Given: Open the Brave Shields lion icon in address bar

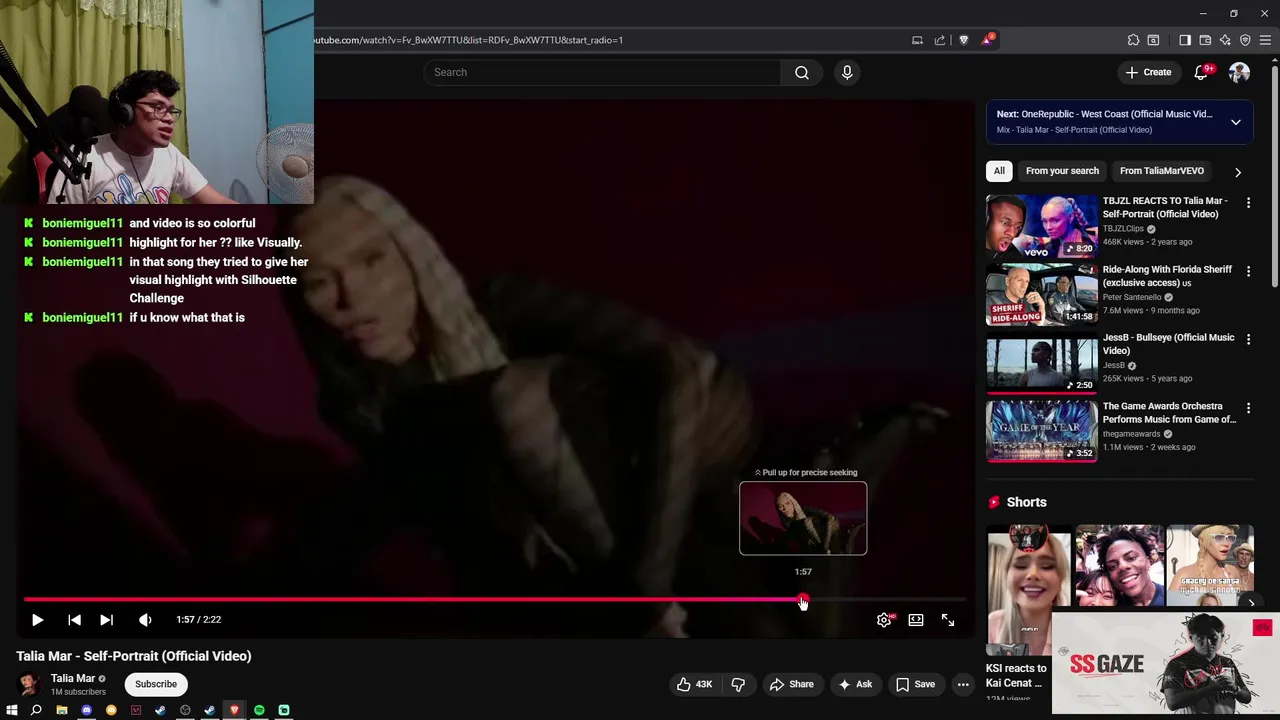Looking at the screenshot, I should click(x=964, y=40).
